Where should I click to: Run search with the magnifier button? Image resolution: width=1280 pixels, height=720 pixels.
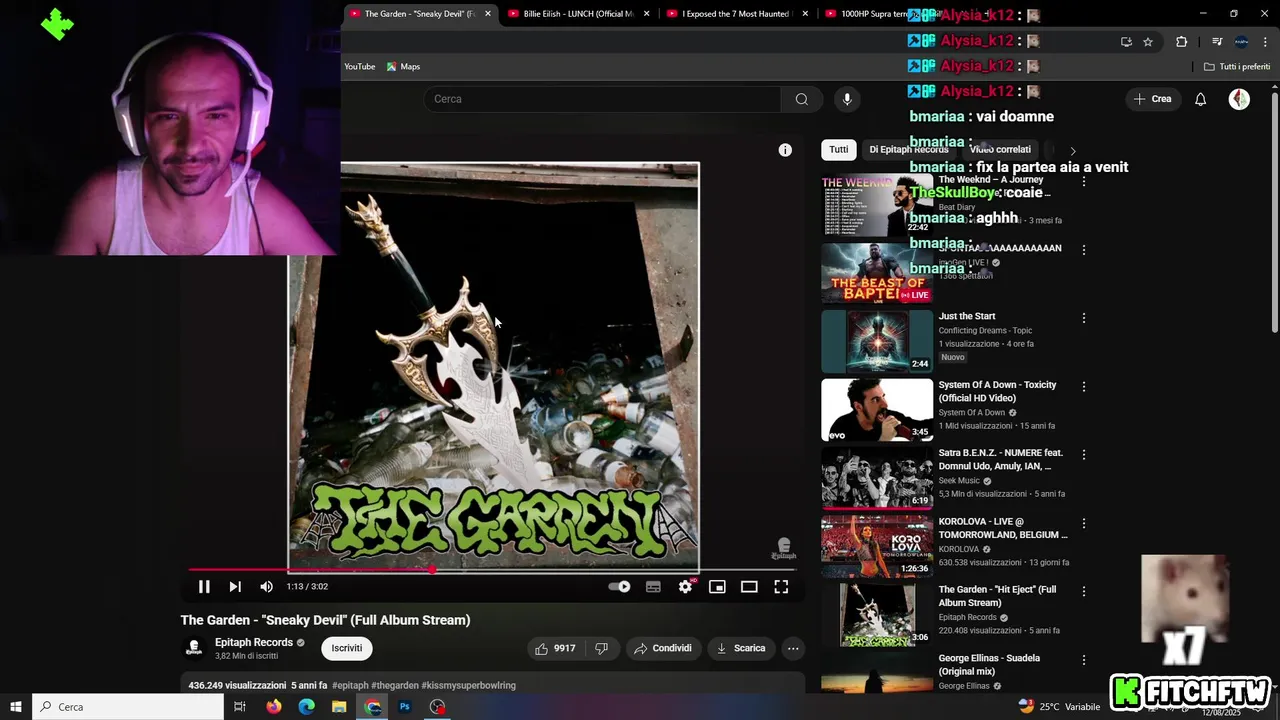(x=801, y=99)
